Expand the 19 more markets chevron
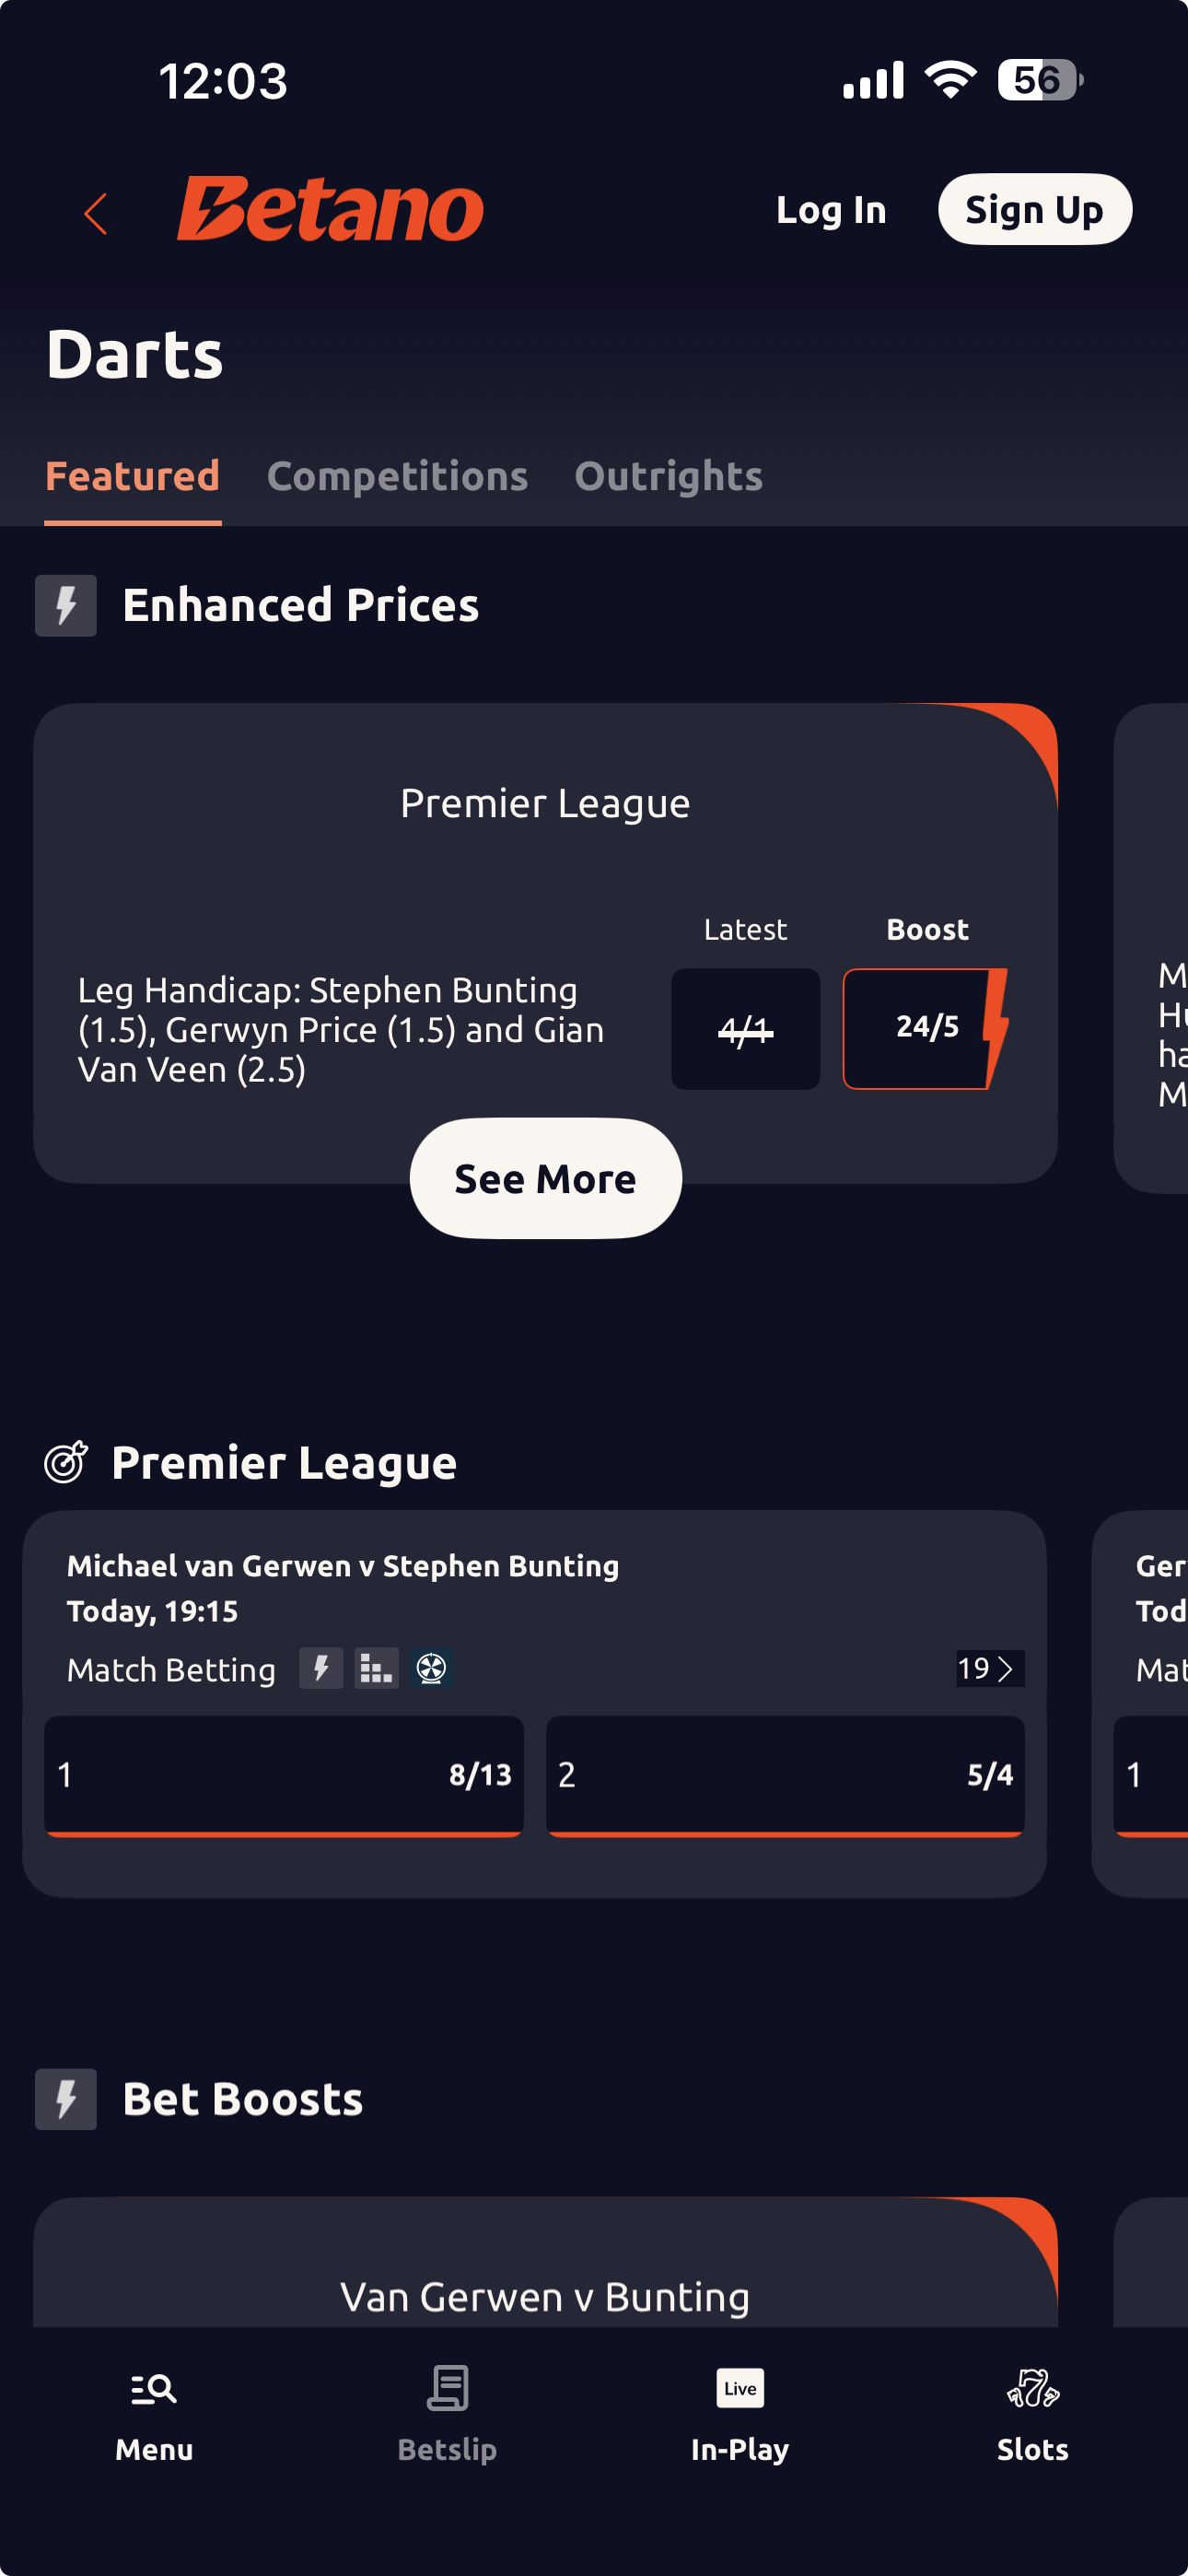1188x2576 pixels. [x=989, y=1668]
